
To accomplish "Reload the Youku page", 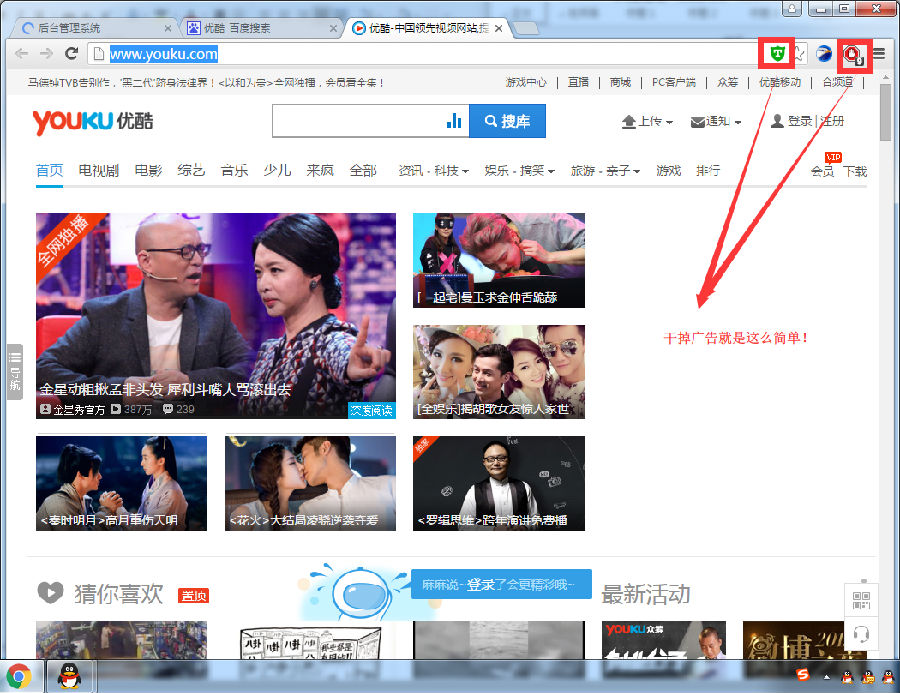I will (71, 54).
